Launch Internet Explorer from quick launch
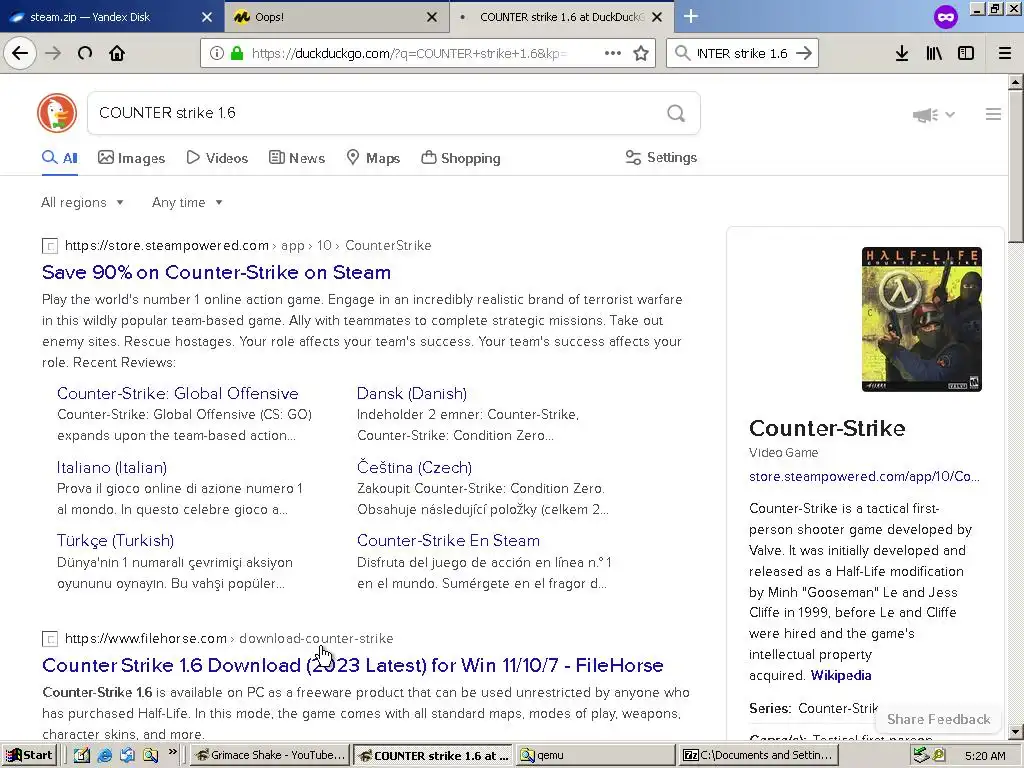 tap(104, 756)
